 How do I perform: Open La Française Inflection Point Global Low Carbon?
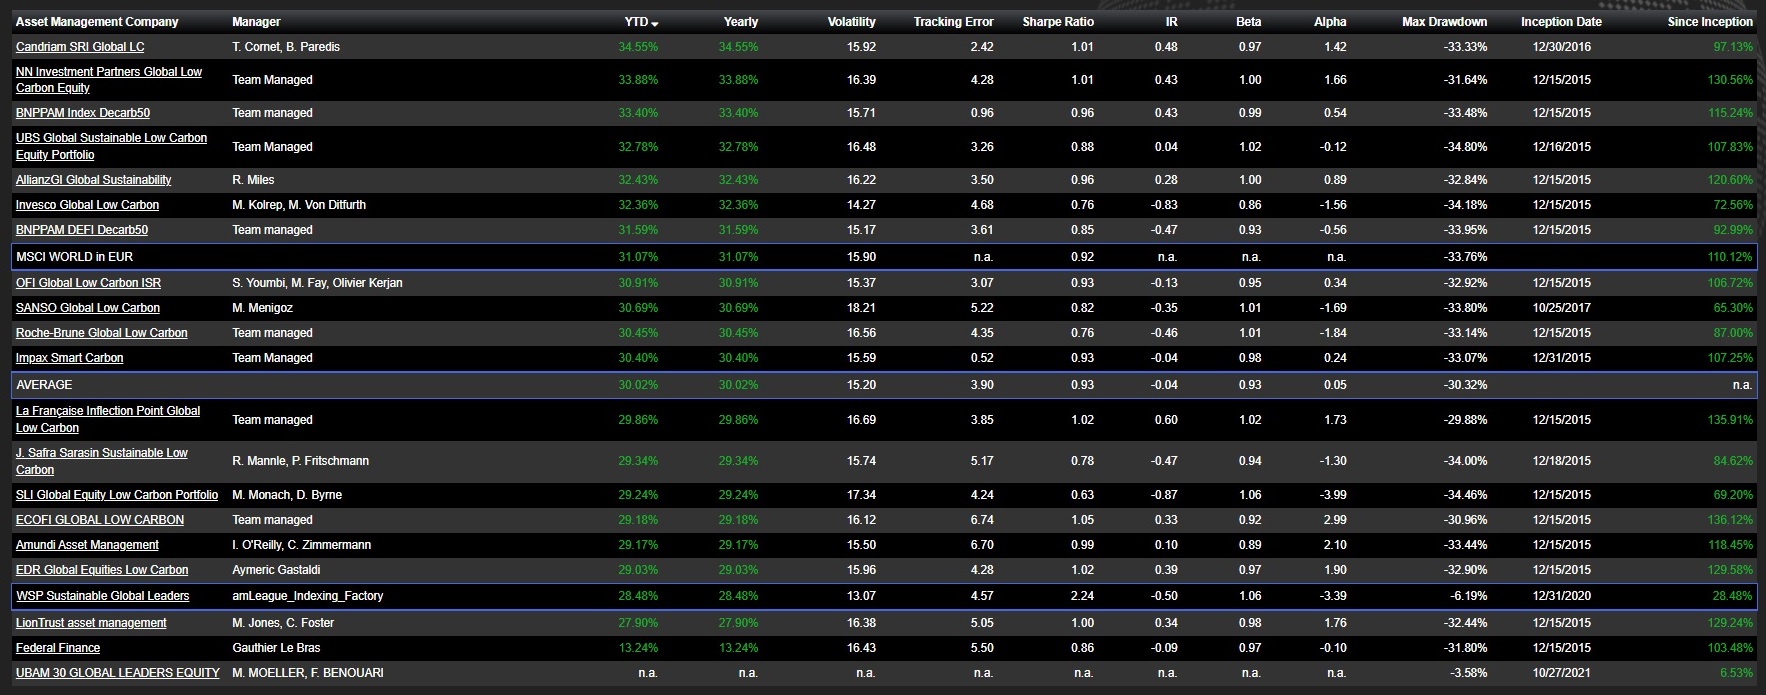coord(108,419)
